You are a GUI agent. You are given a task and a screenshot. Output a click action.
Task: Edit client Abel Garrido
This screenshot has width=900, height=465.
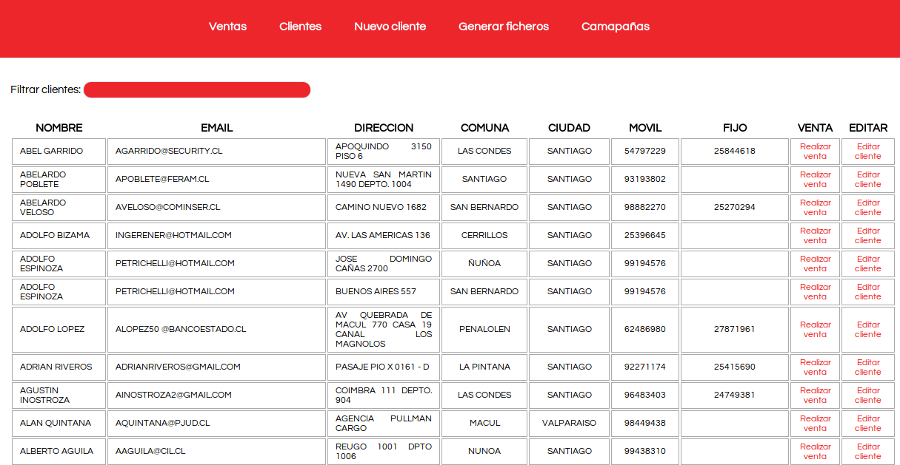[x=868, y=151]
